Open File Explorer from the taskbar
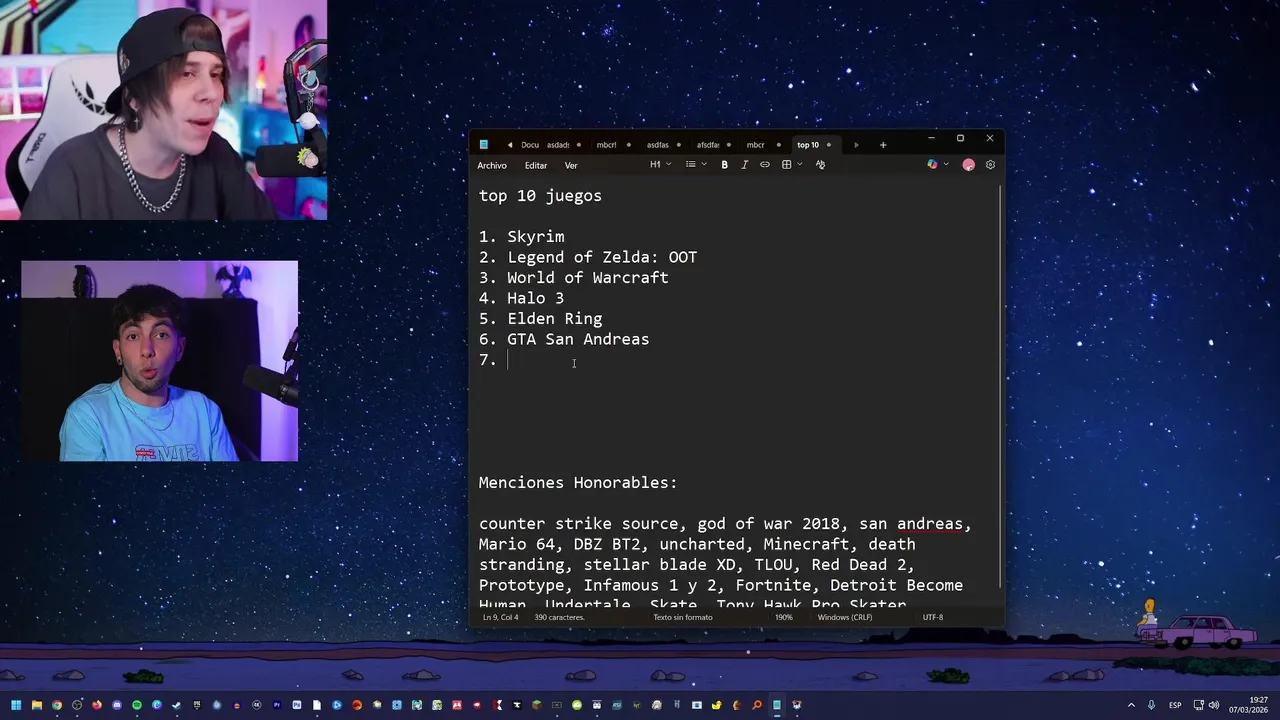Viewport: 1280px width, 720px height. (37, 705)
